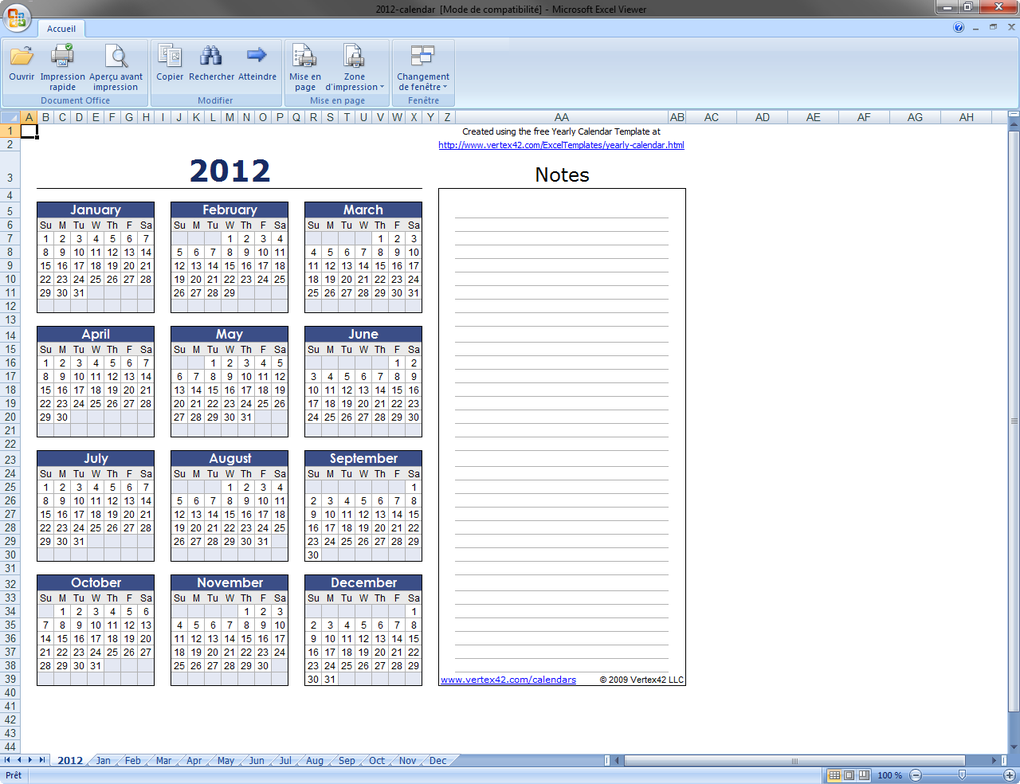
Task: Switch to the Jun sheet tab
Action: point(257,761)
